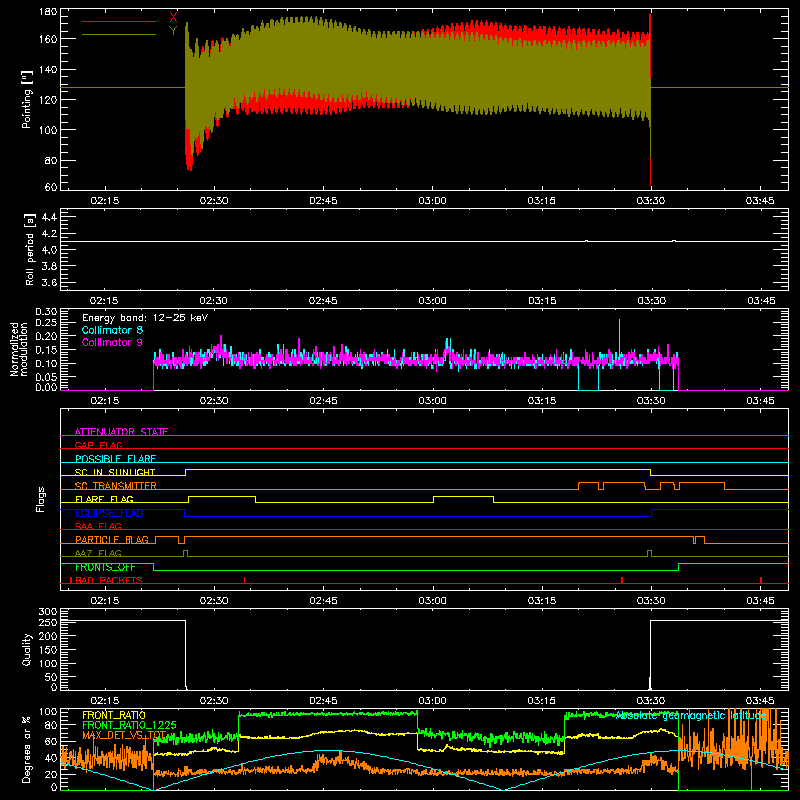800x800 pixels.
Task: Click 03:30 tick under Roll period plot
Action: tap(651, 301)
